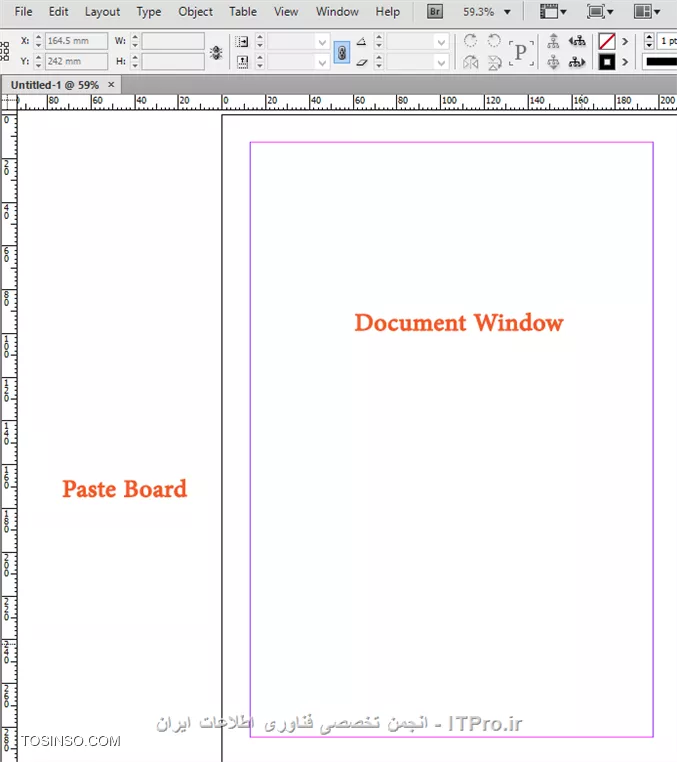Click the Shear X Angle icon
The height and width of the screenshot is (762, 677).
click(361, 62)
